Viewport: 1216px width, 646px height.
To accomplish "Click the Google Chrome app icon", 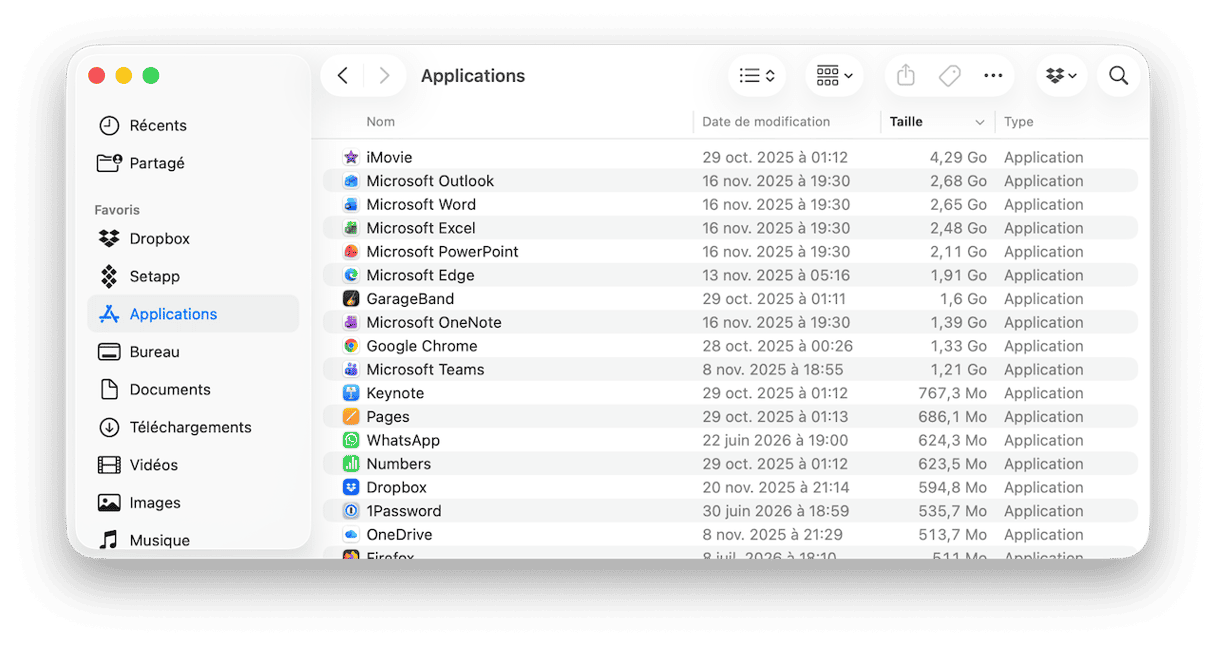I will 351,346.
